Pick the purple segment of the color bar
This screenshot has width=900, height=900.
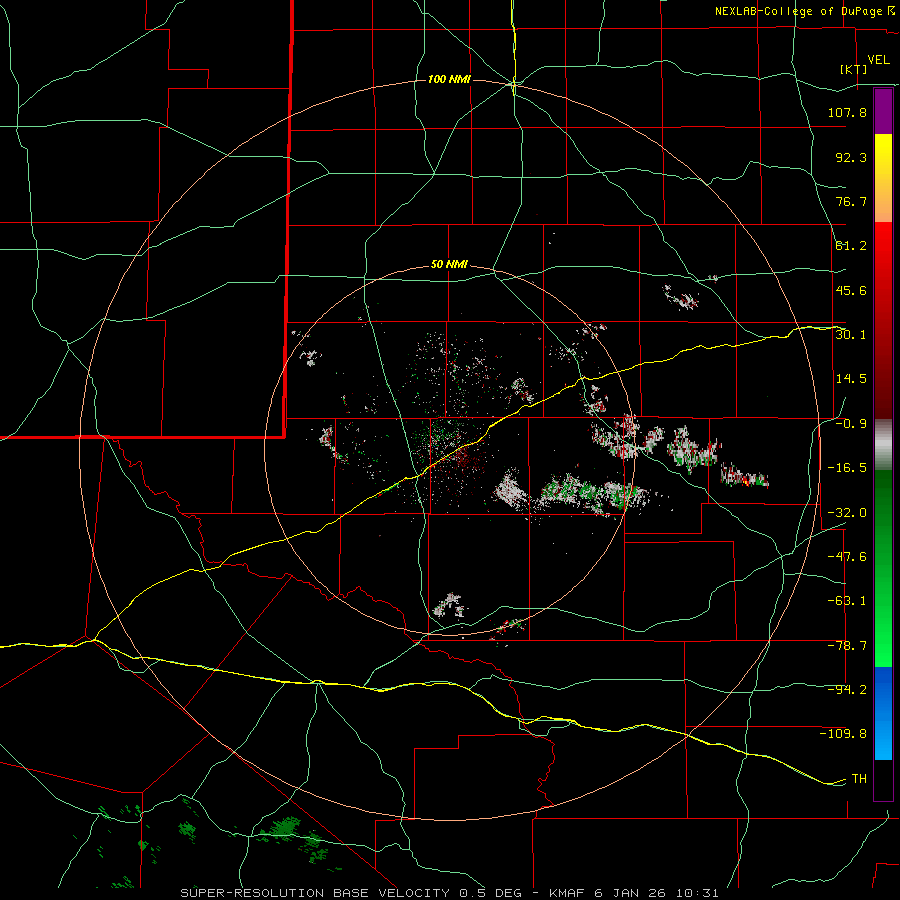click(883, 112)
